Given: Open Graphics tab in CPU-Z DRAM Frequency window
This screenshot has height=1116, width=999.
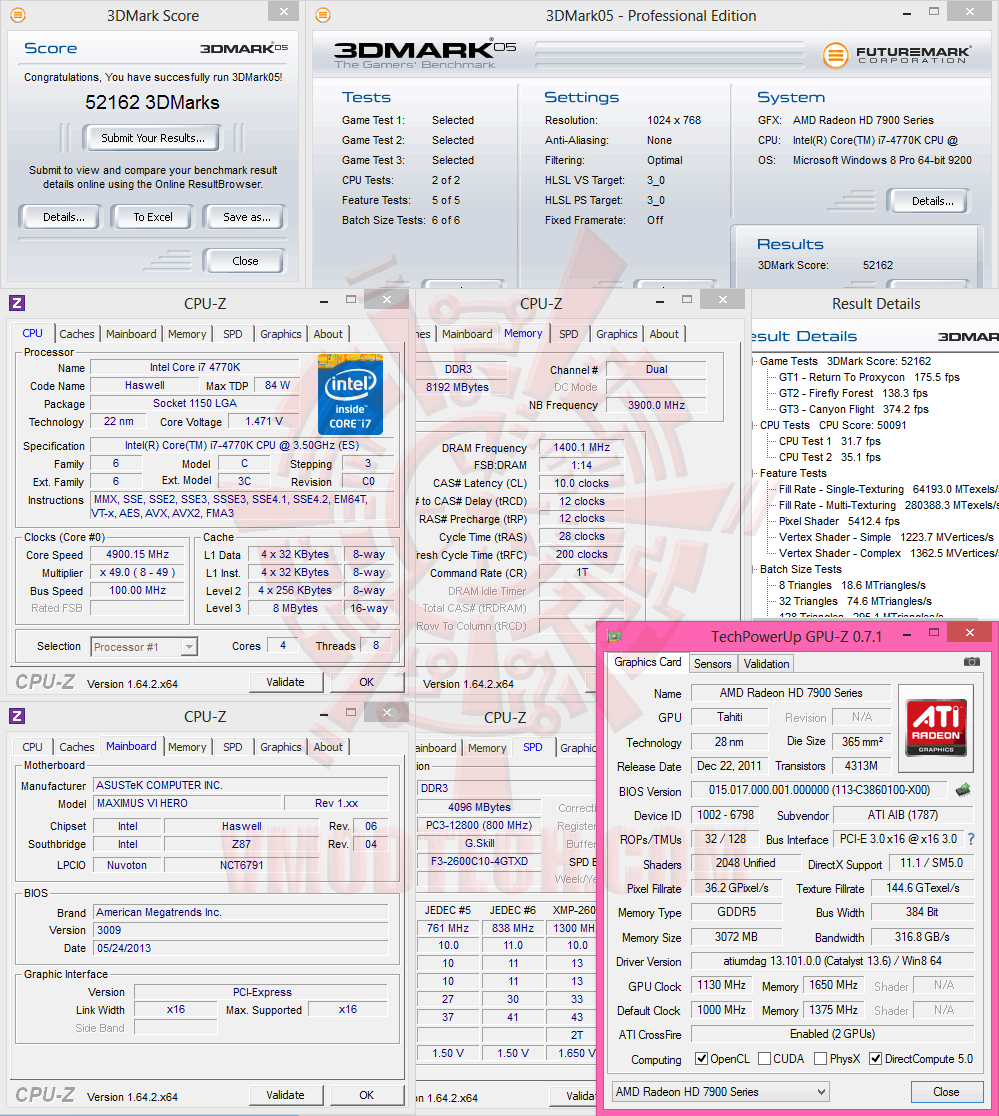Looking at the screenshot, I should pyautogui.click(x=617, y=334).
